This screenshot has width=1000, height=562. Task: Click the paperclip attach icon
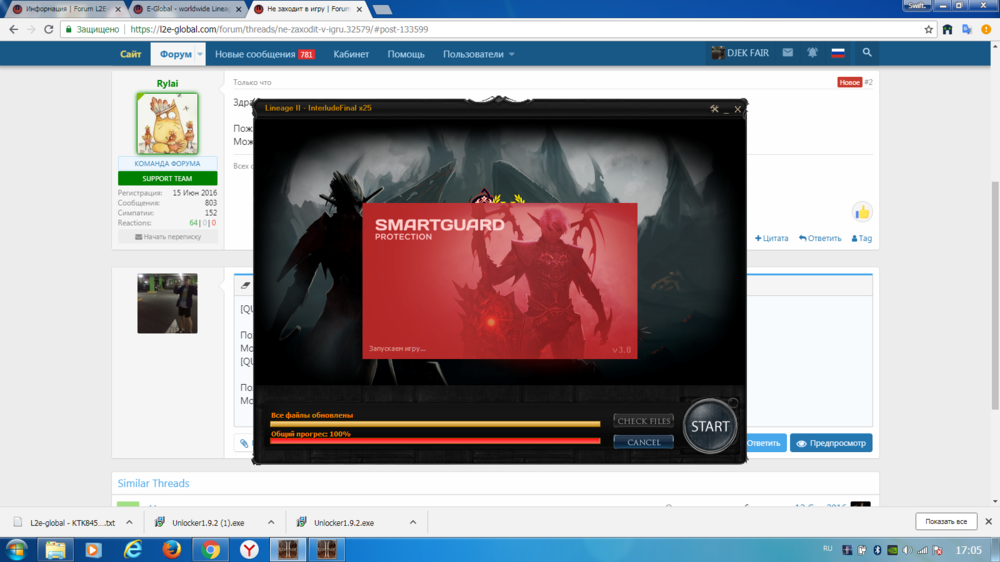pyautogui.click(x=244, y=443)
